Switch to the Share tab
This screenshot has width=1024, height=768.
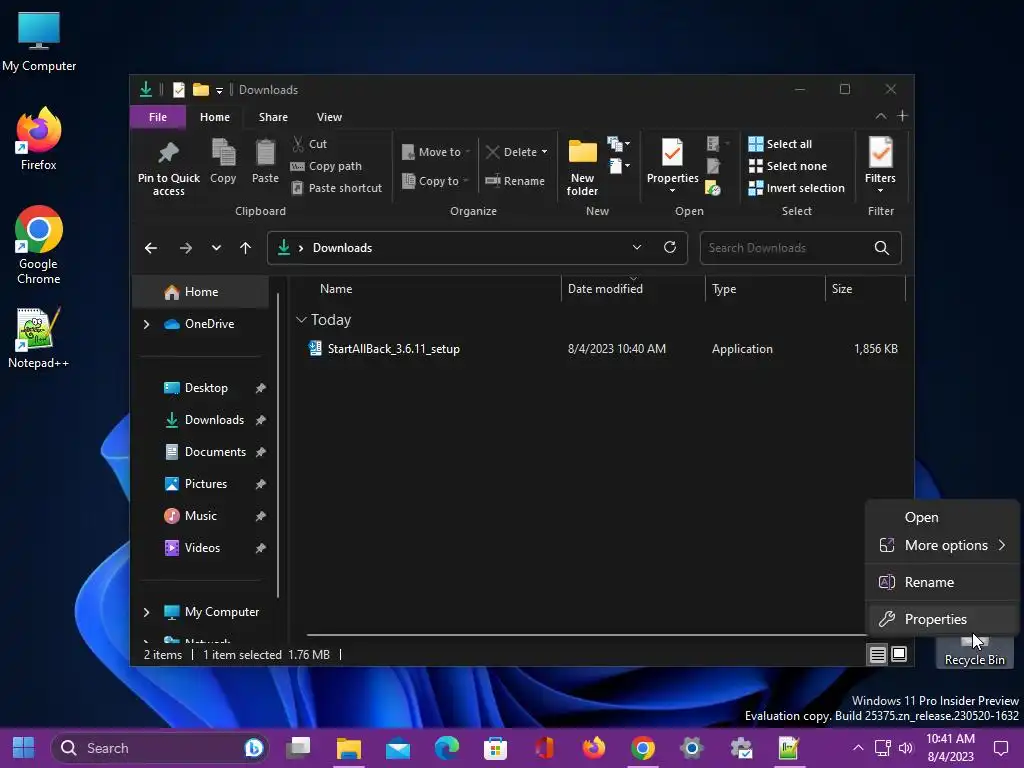tap(273, 117)
